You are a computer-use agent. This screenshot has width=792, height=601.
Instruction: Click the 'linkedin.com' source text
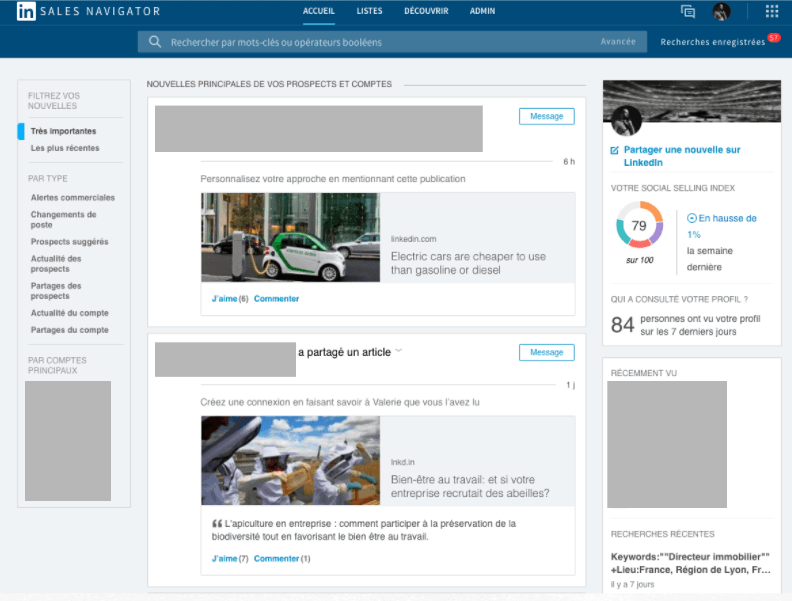point(413,239)
